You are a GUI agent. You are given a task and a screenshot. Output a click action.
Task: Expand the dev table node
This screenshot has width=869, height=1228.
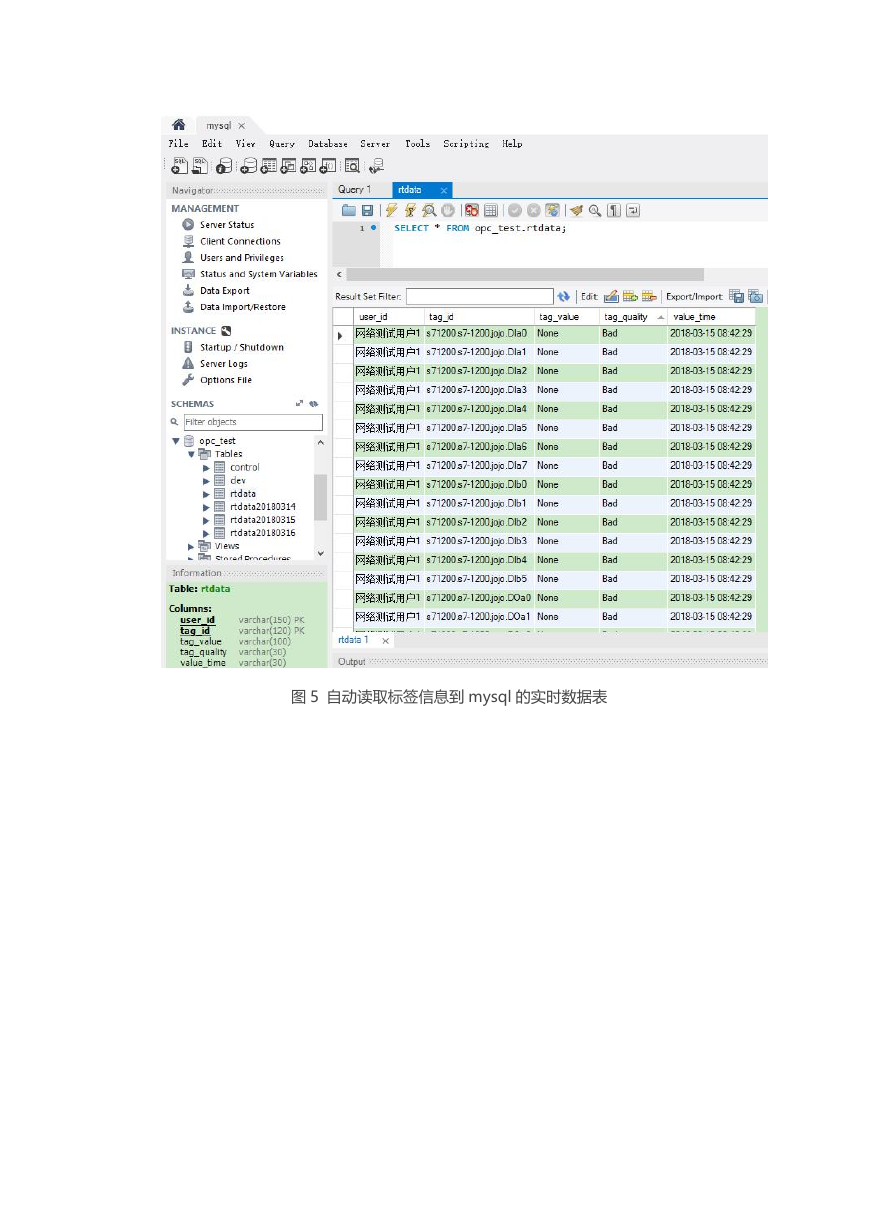coord(206,480)
